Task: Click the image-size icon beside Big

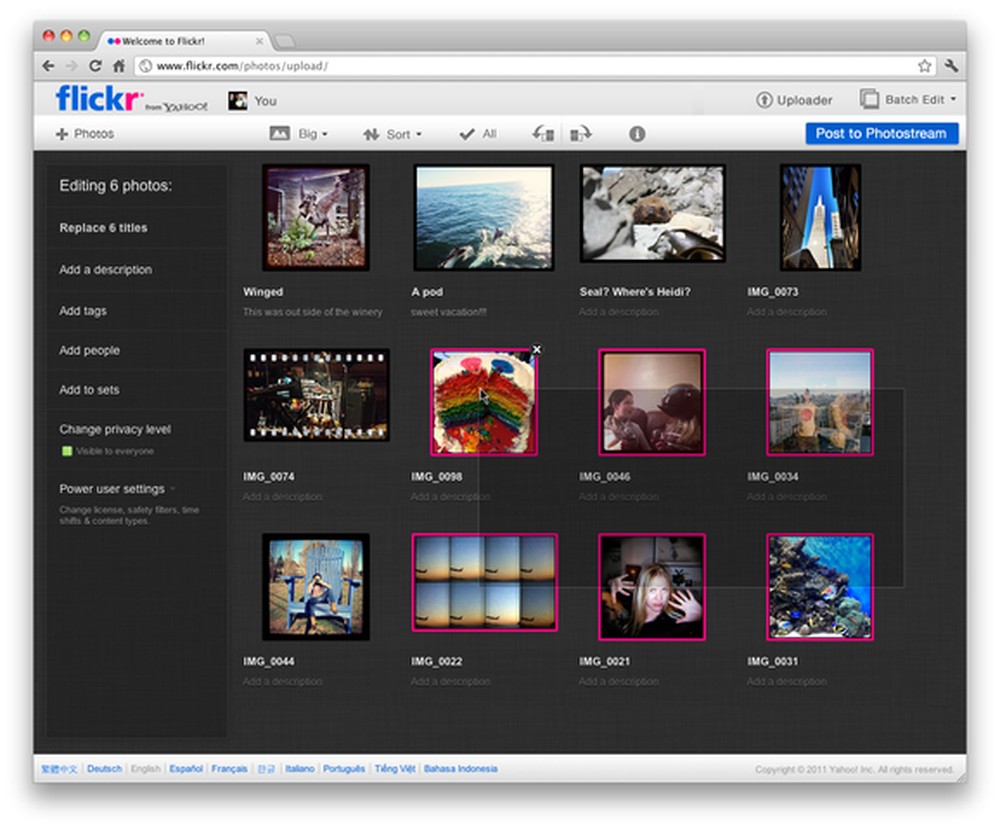Action: (282, 133)
